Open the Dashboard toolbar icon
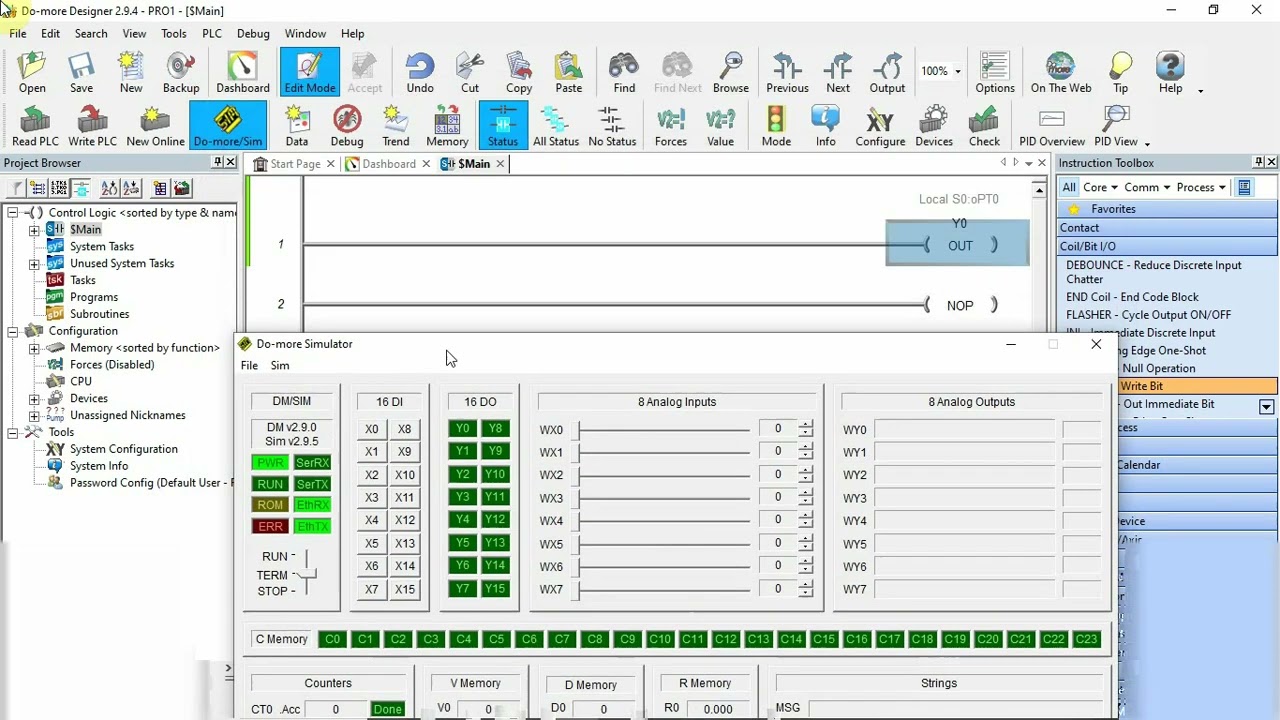Screen dimensions: 1280x720 pos(243,73)
